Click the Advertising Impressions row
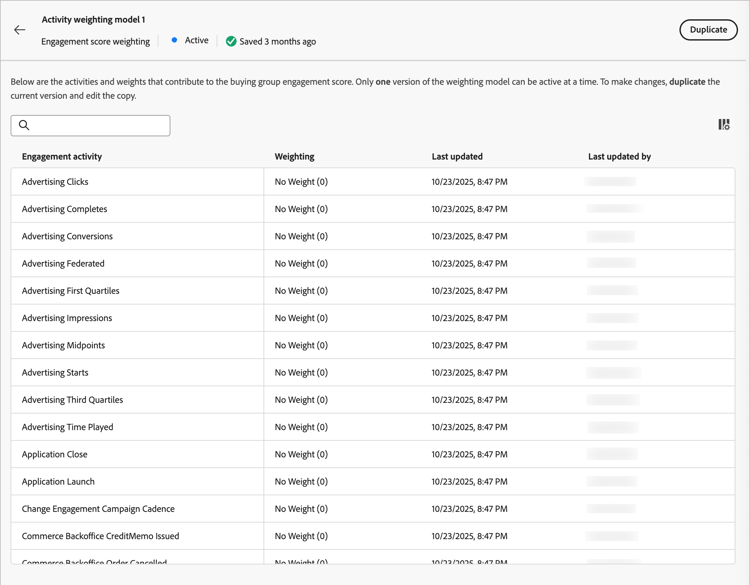The image size is (750, 585). click(67, 318)
